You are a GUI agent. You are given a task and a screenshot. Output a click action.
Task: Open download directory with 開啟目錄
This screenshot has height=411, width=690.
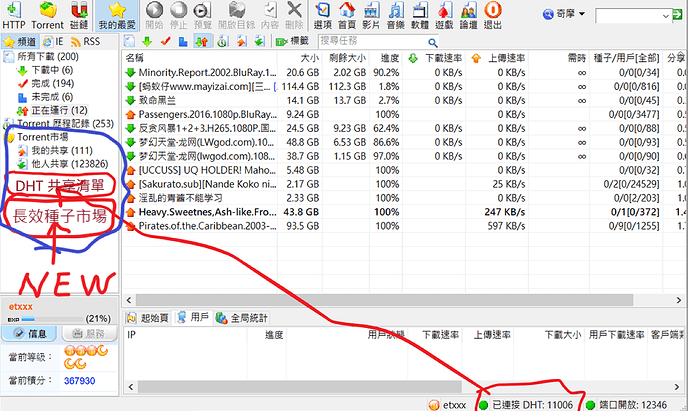pyautogui.click(x=237, y=15)
